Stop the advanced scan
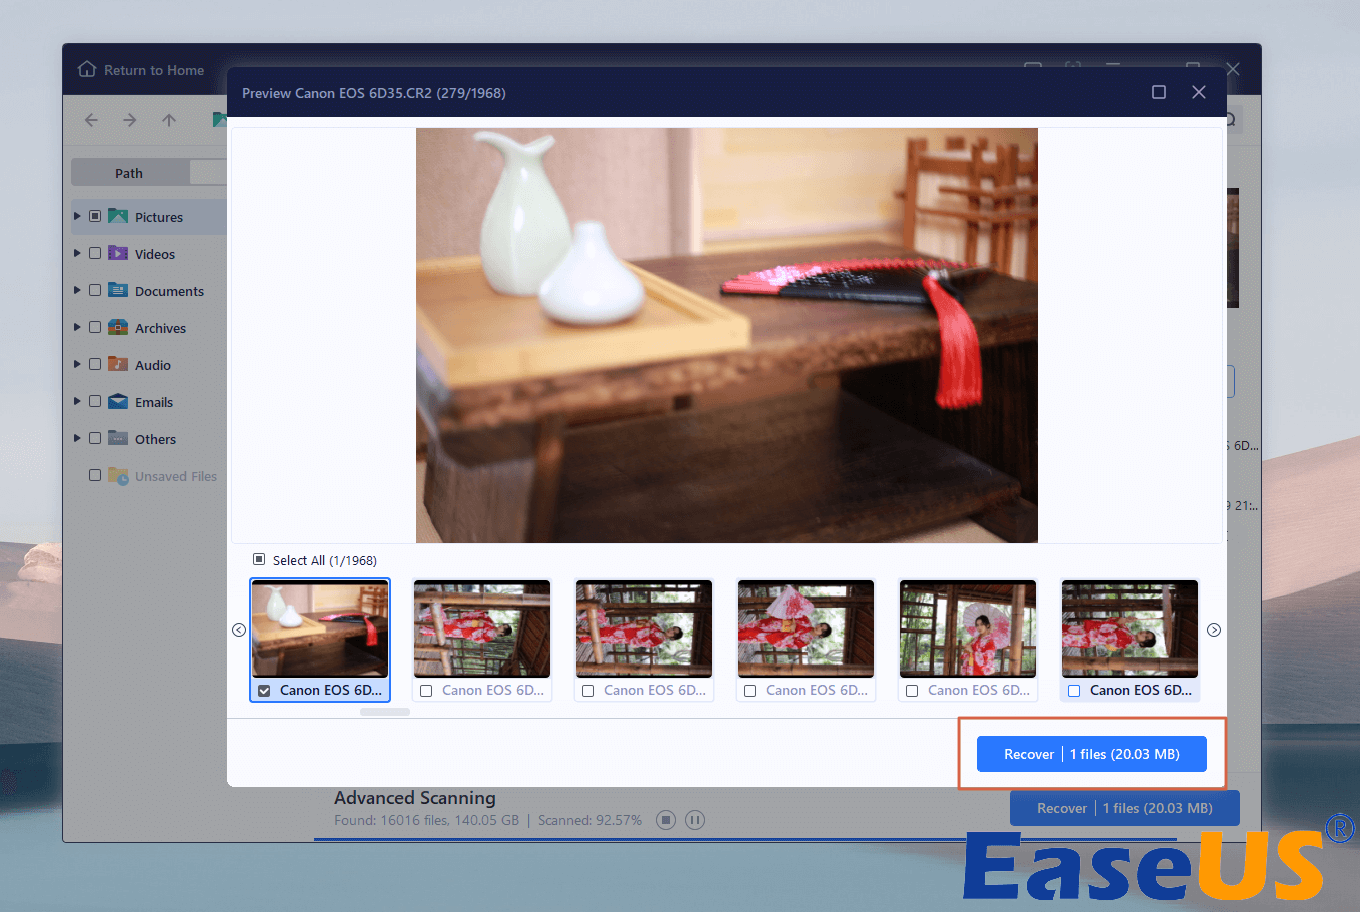The width and height of the screenshot is (1360, 912). tap(666, 820)
